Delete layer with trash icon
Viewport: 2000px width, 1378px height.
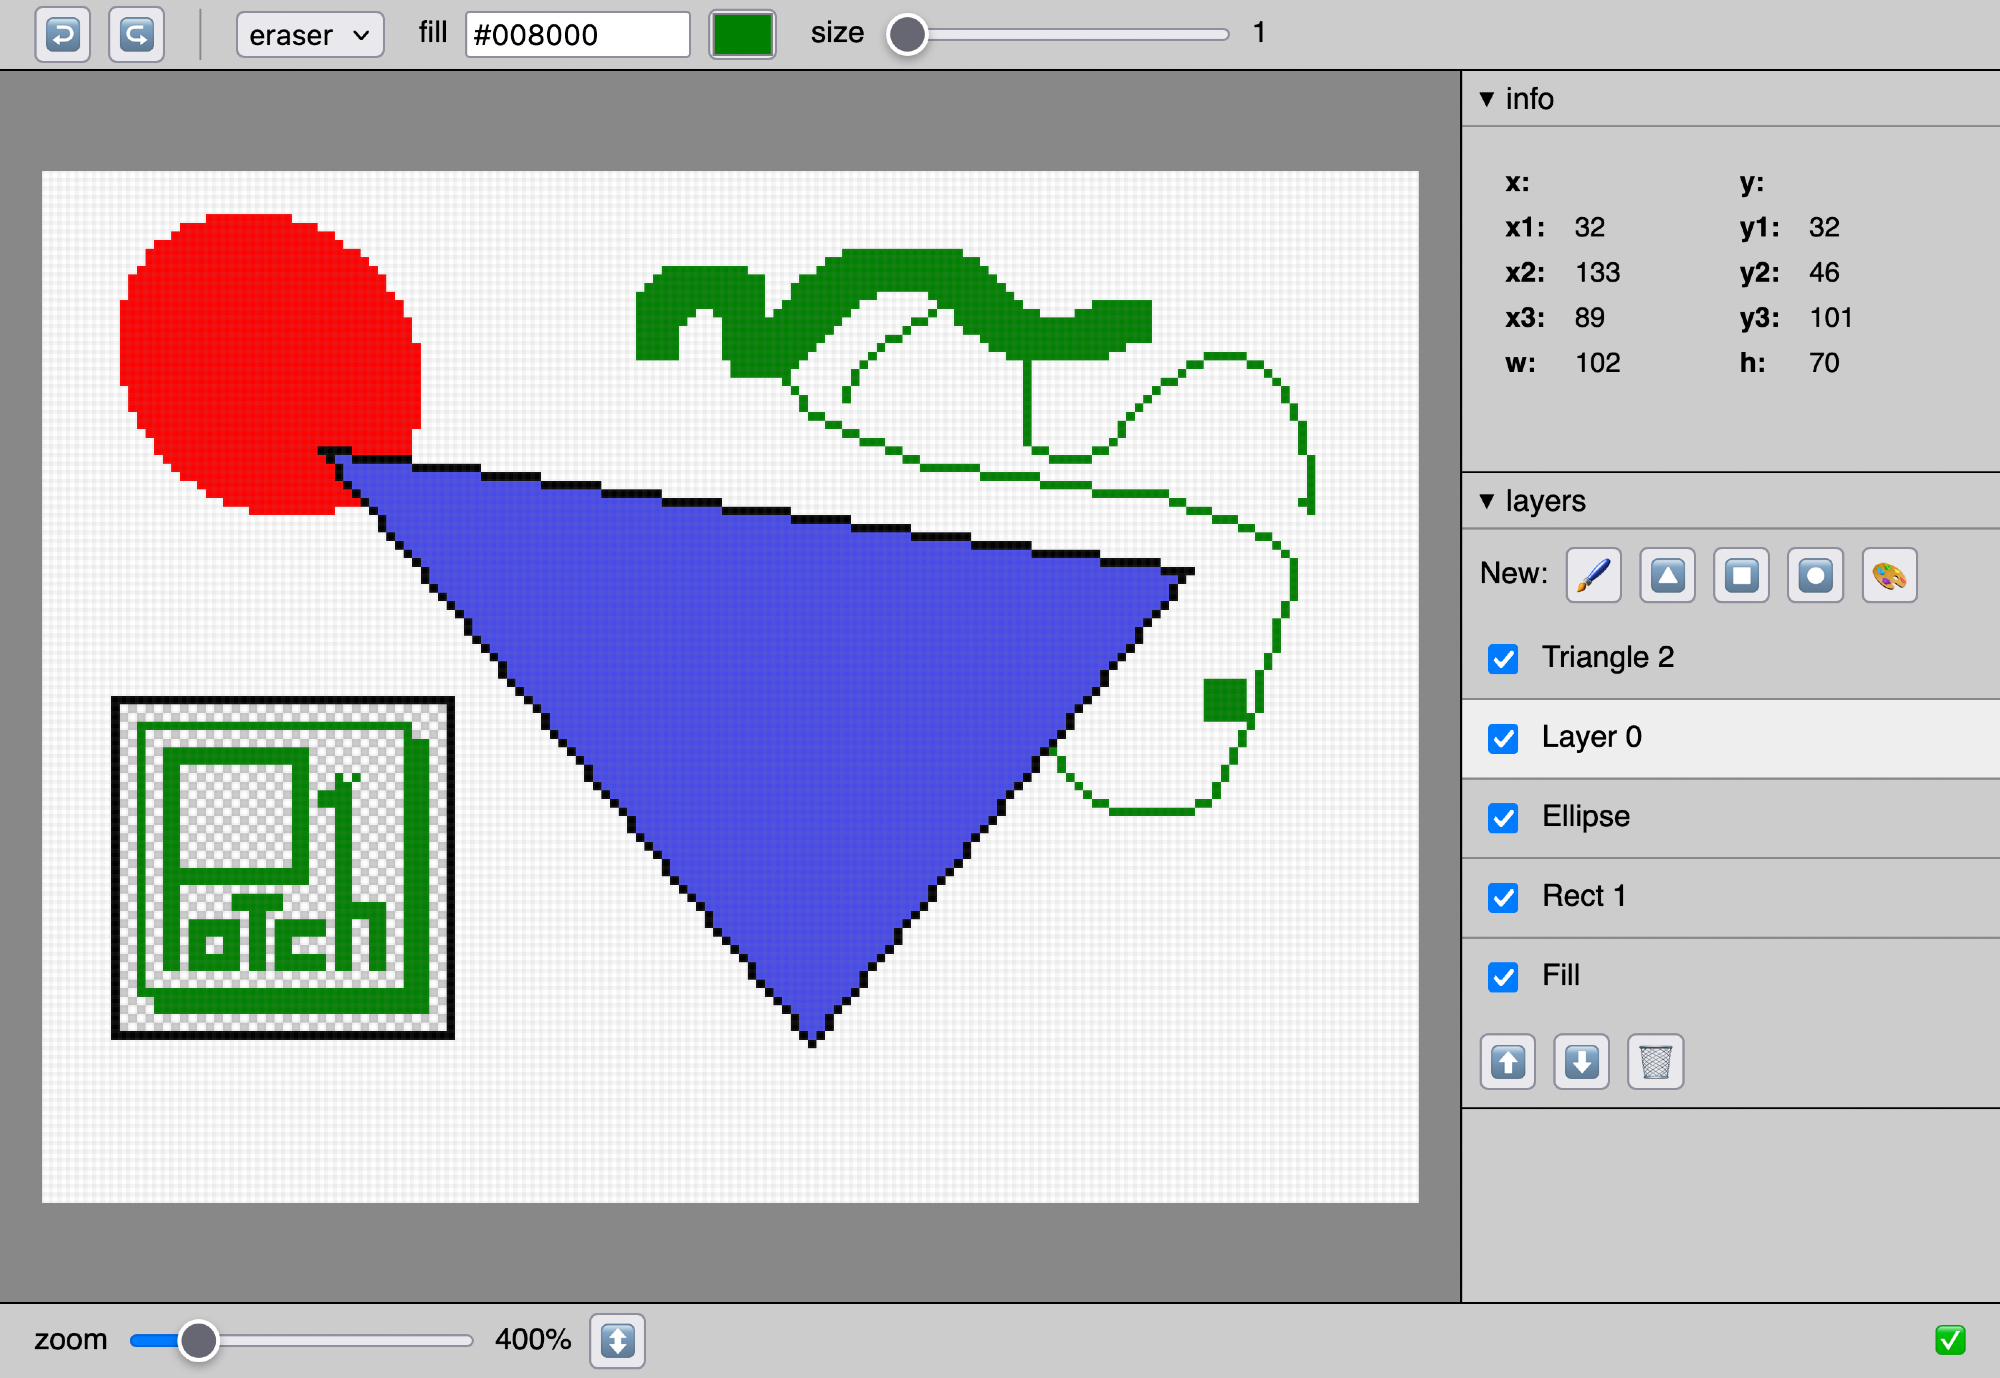point(1655,1061)
